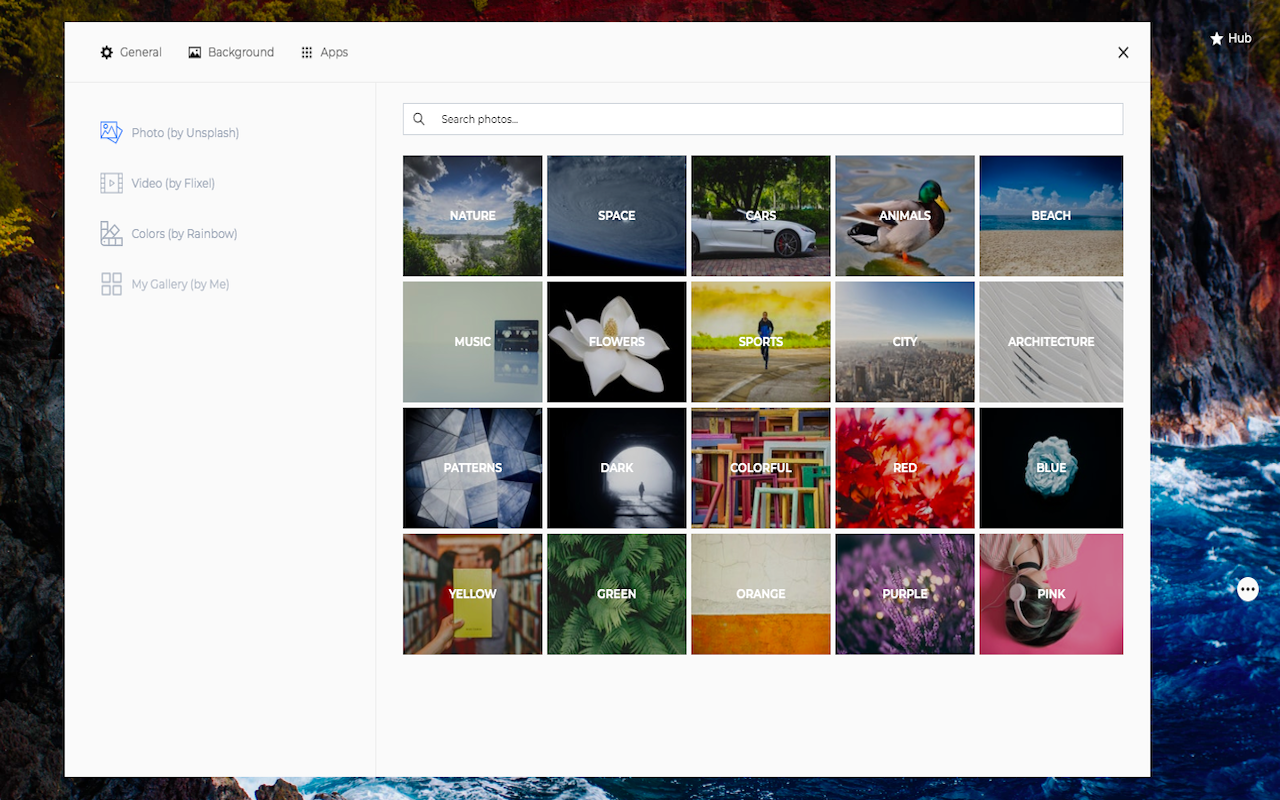Switch to the Background tab

[x=231, y=52]
